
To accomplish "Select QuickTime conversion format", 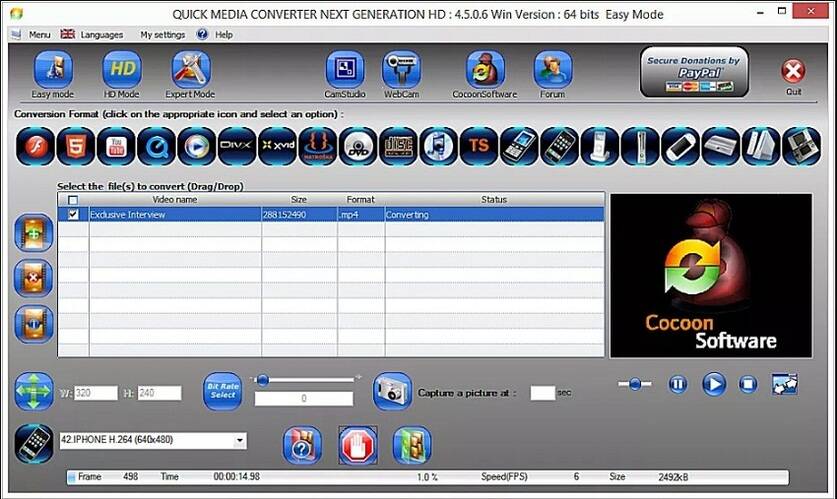I will point(156,146).
